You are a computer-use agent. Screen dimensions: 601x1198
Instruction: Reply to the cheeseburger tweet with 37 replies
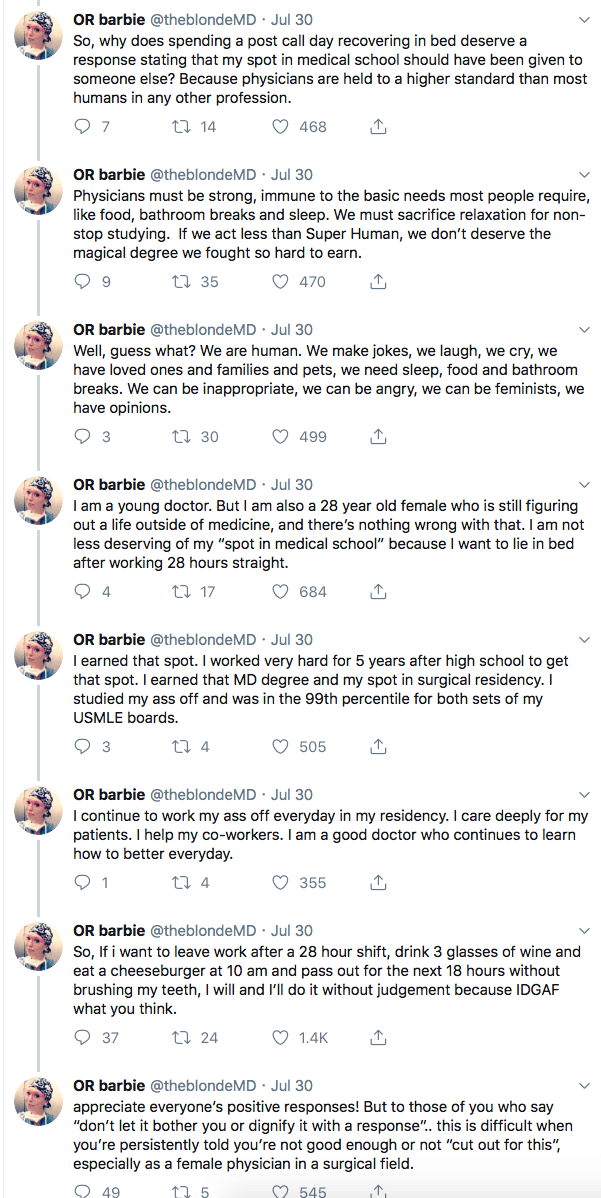tap(83, 1038)
